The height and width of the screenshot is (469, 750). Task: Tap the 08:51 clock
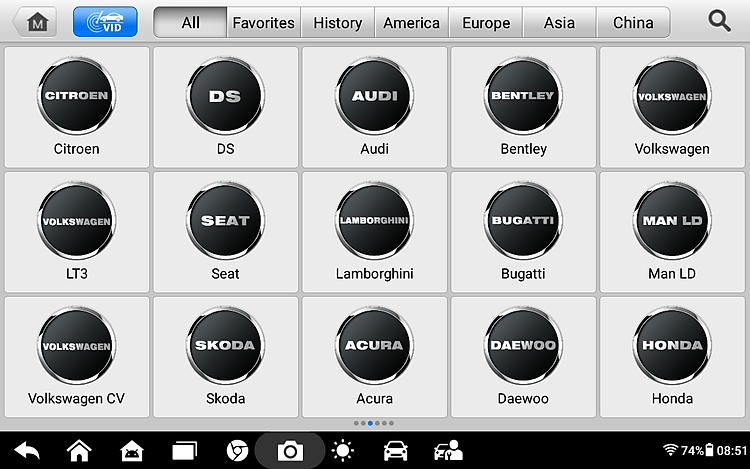tap(731, 450)
